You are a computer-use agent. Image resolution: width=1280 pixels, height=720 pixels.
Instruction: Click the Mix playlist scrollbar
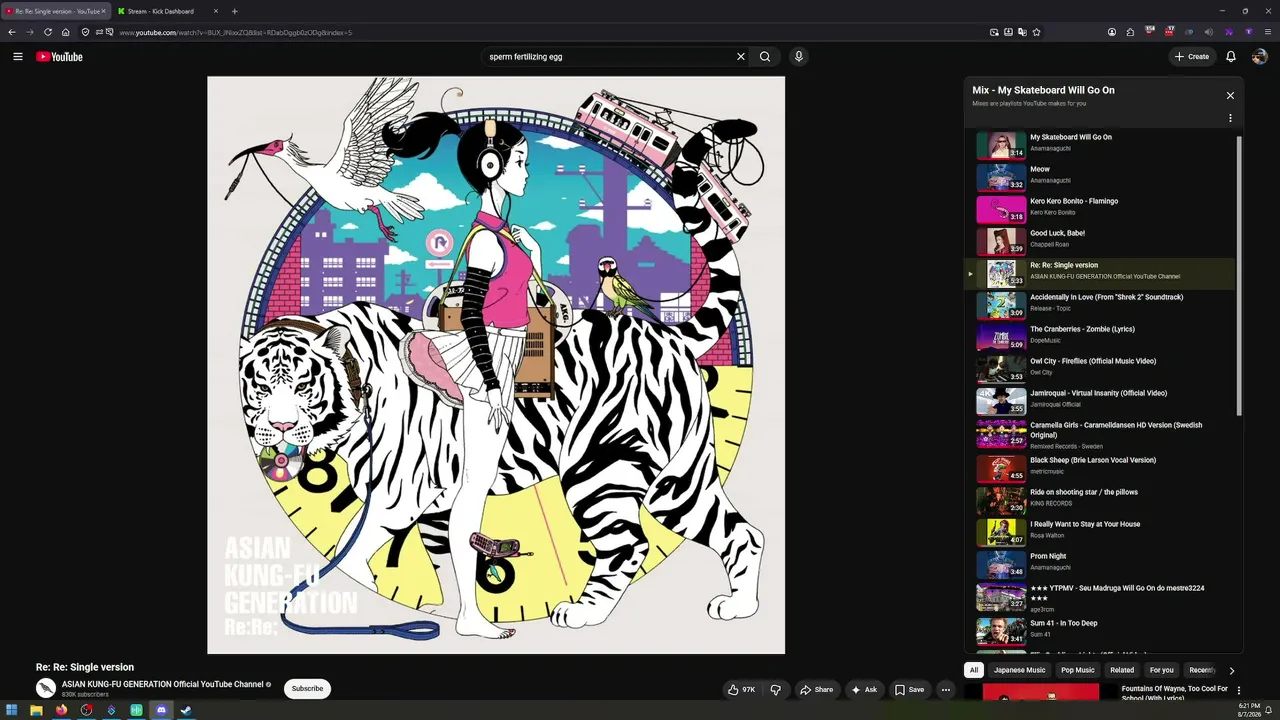point(1239,275)
